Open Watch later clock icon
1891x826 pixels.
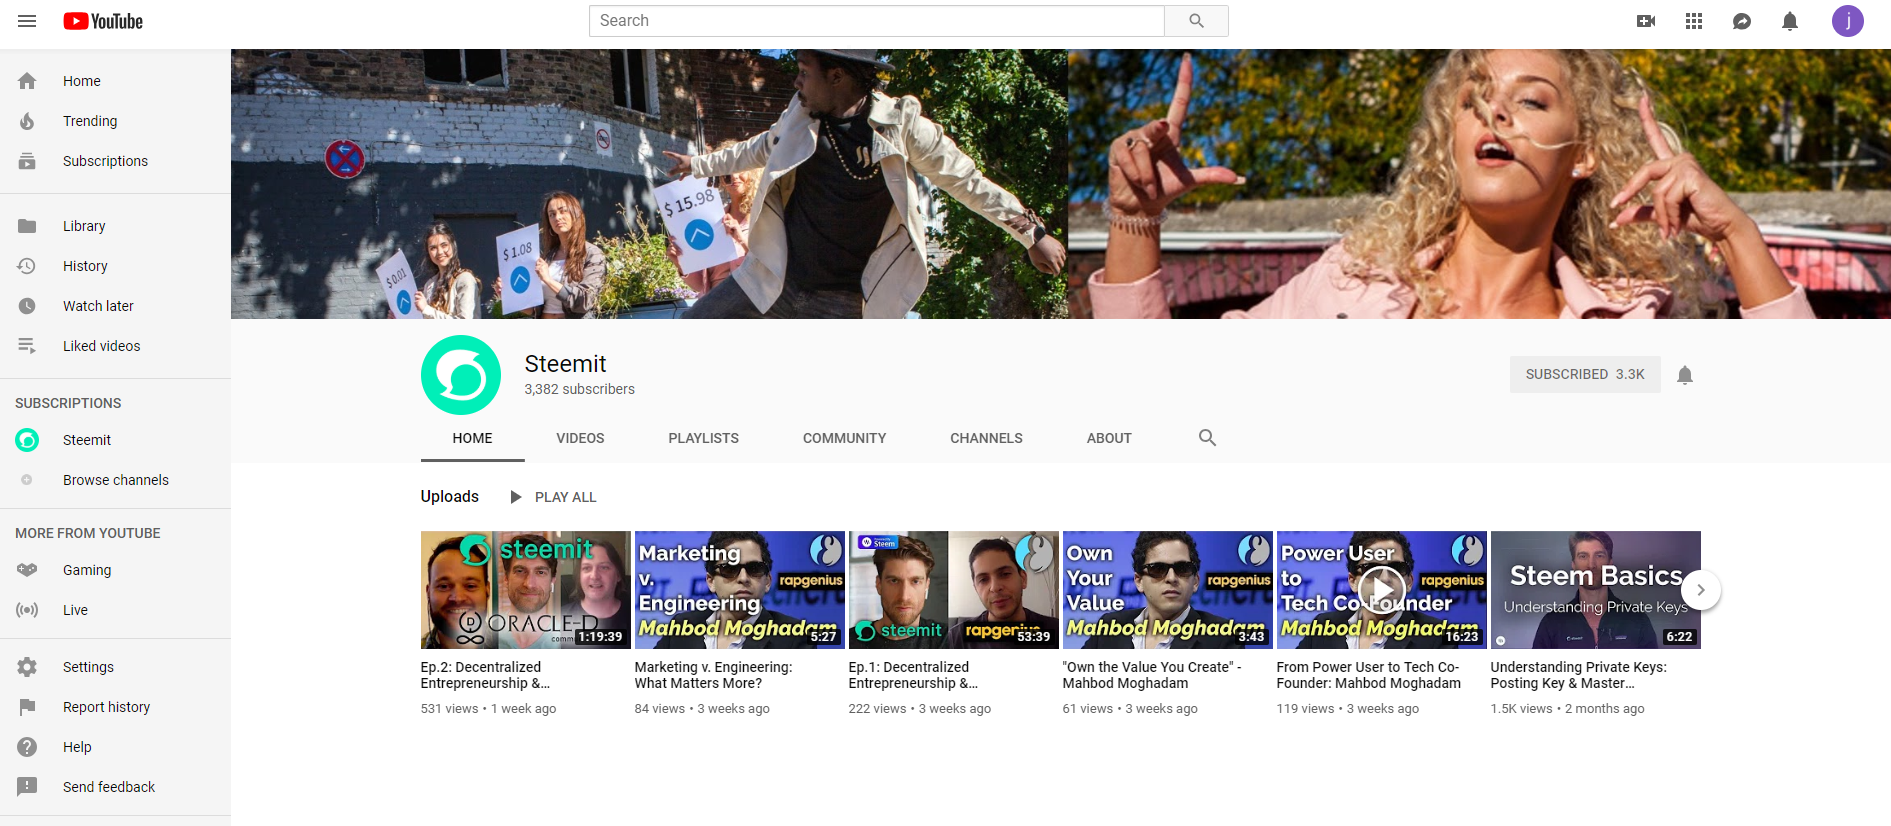[27, 306]
